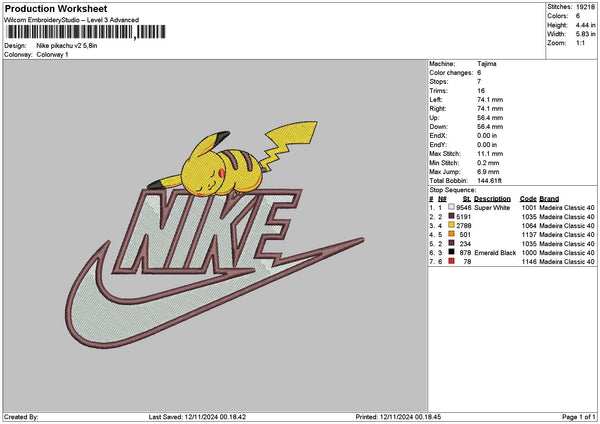
Task: Click the barcode under the worksheet title
Action: click(86, 32)
